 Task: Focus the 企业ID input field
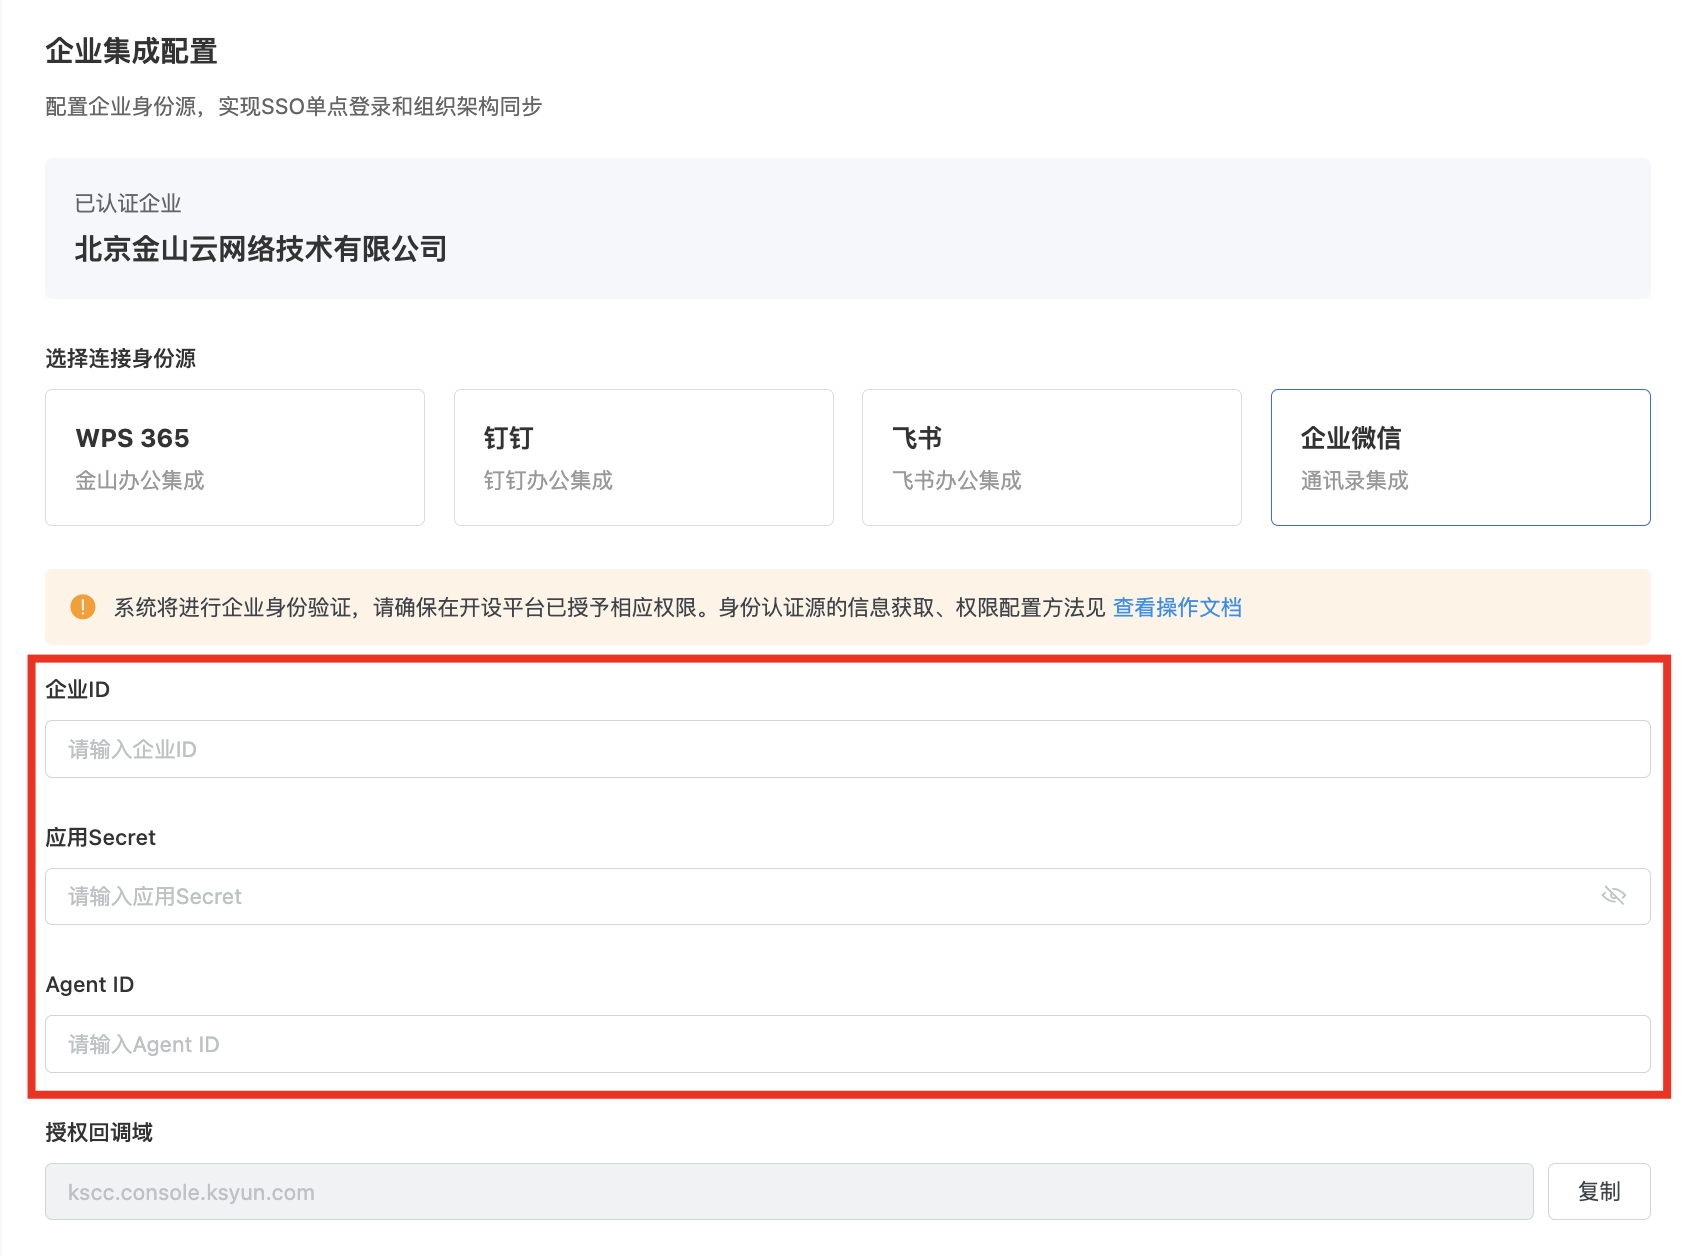point(848,749)
